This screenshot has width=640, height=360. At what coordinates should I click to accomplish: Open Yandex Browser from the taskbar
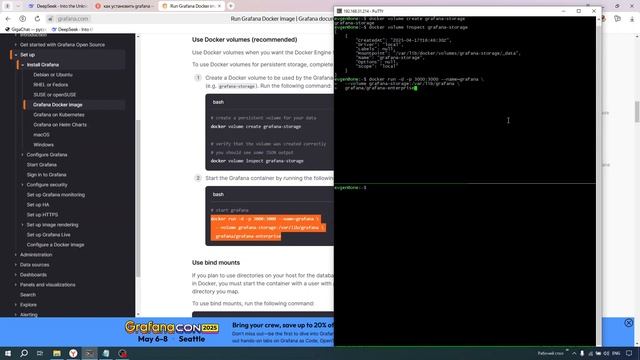point(73,353)
